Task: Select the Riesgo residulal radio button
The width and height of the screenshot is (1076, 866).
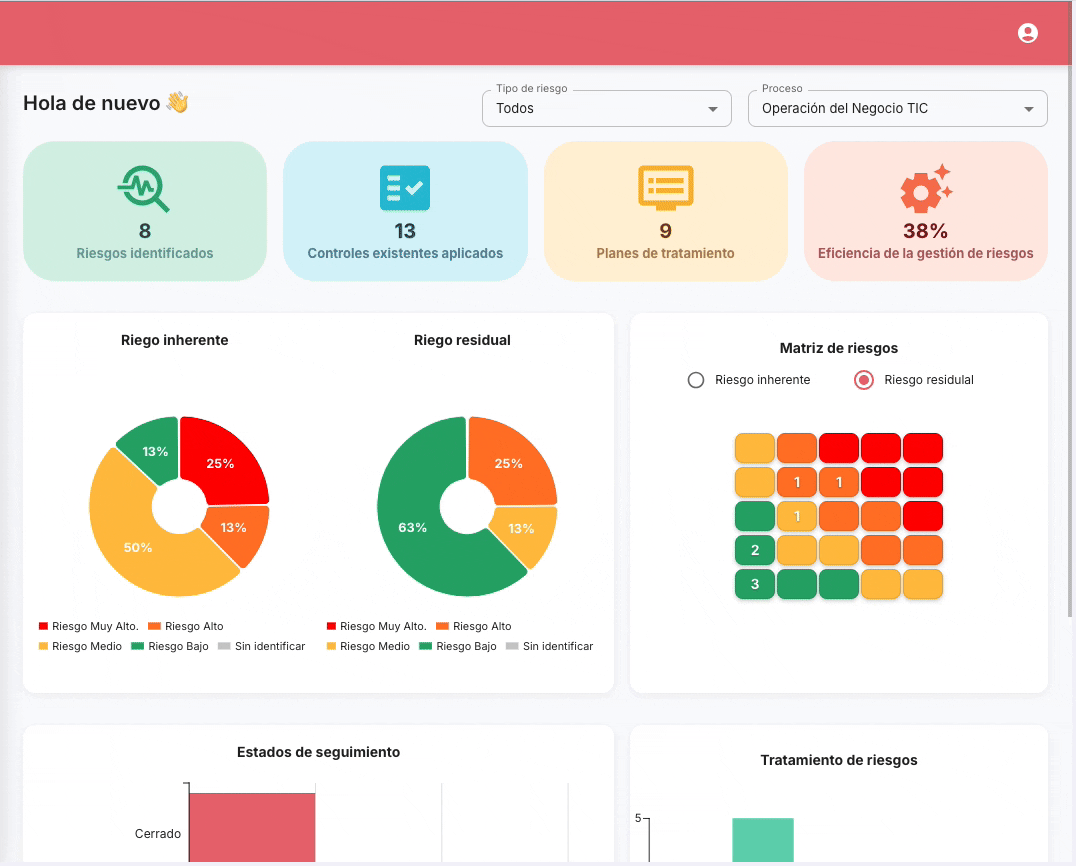Action: [863, 380]
